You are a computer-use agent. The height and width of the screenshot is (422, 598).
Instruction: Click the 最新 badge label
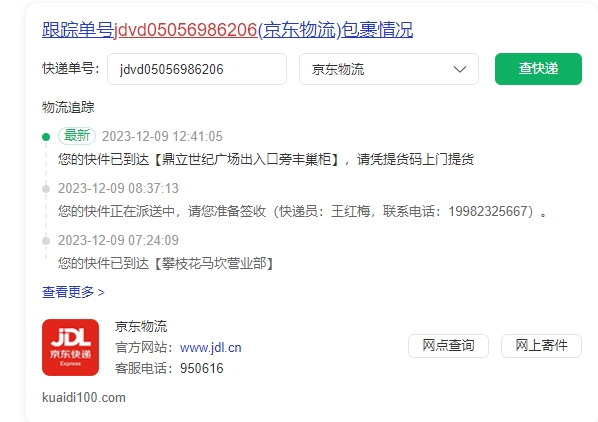point(77,136)
